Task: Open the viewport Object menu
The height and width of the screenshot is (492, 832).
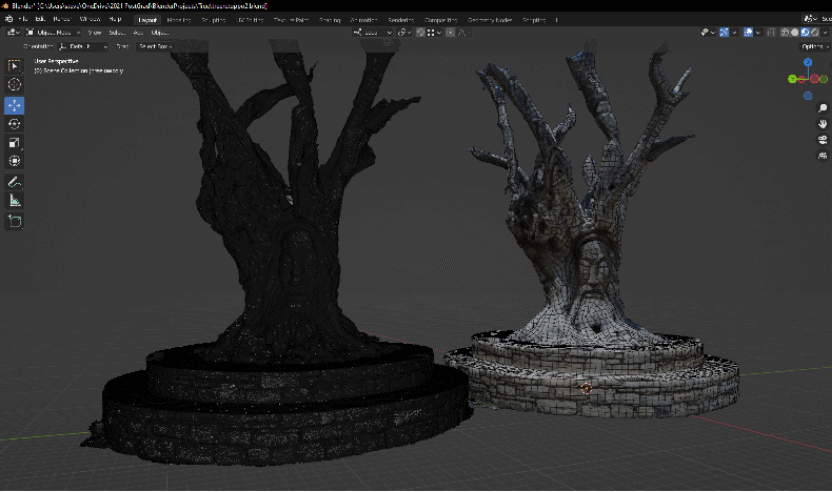Action: point(160,32)
